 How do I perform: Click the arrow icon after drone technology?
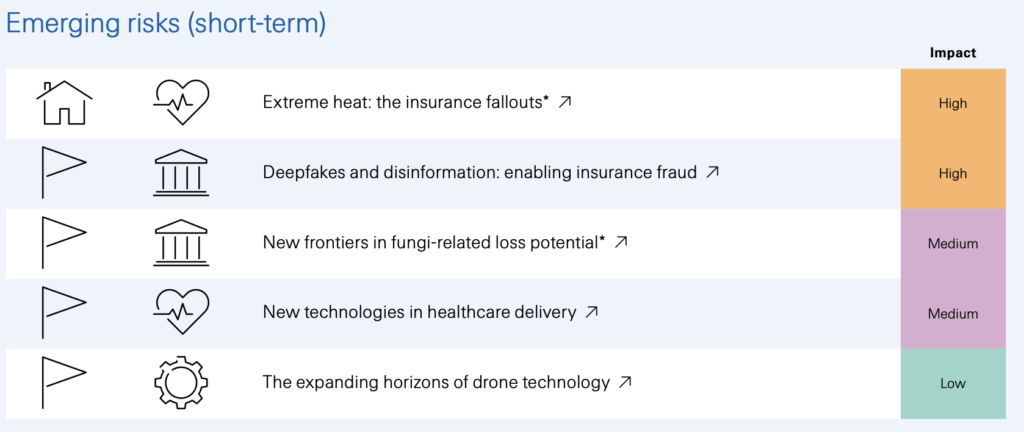(625, 382)
